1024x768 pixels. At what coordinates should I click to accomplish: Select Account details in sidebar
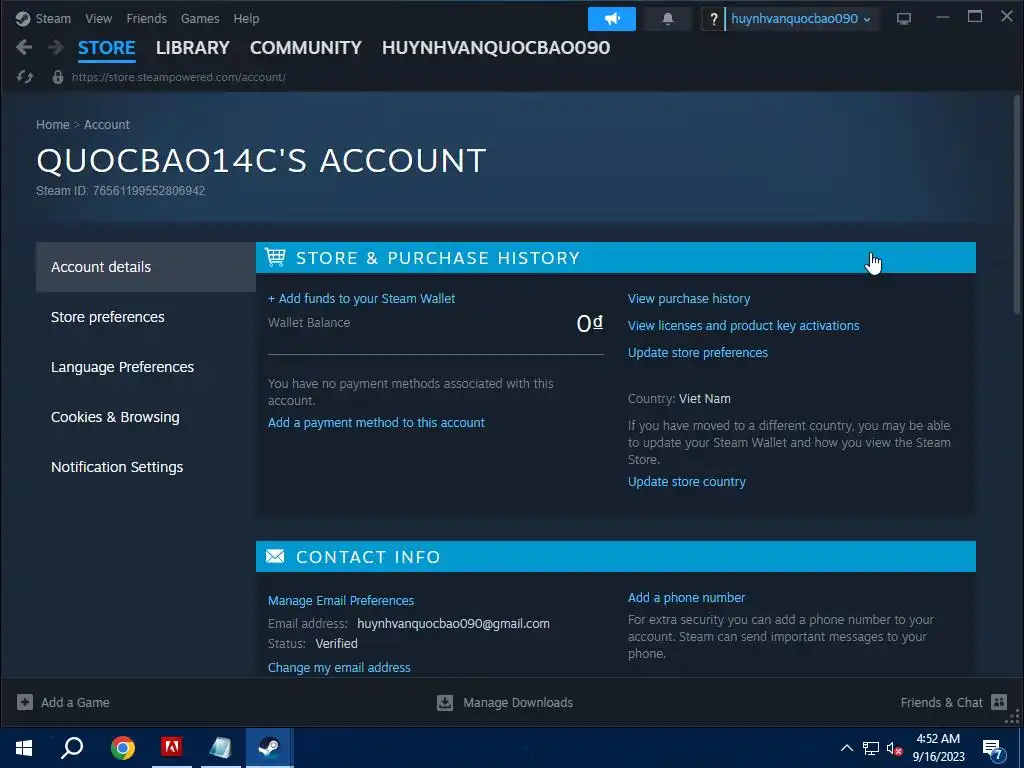pos(146,266)
